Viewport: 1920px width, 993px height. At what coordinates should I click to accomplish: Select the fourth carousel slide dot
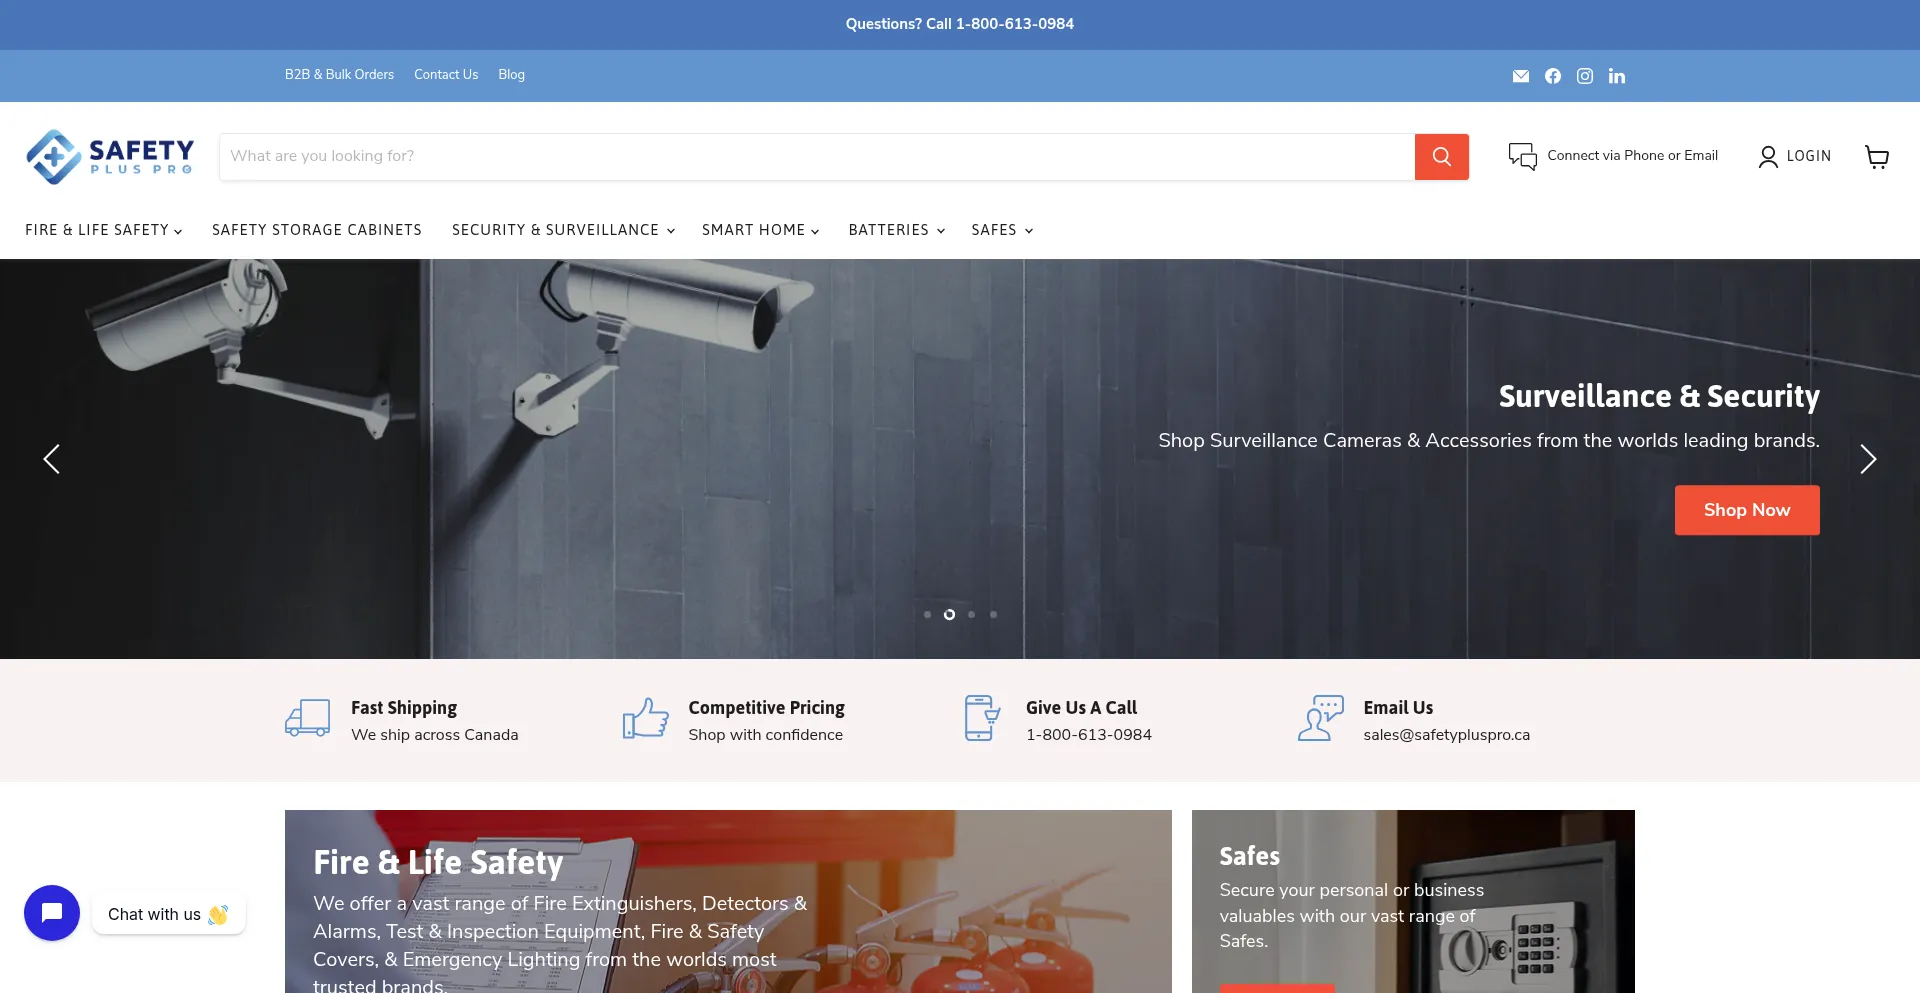(993, 615)
